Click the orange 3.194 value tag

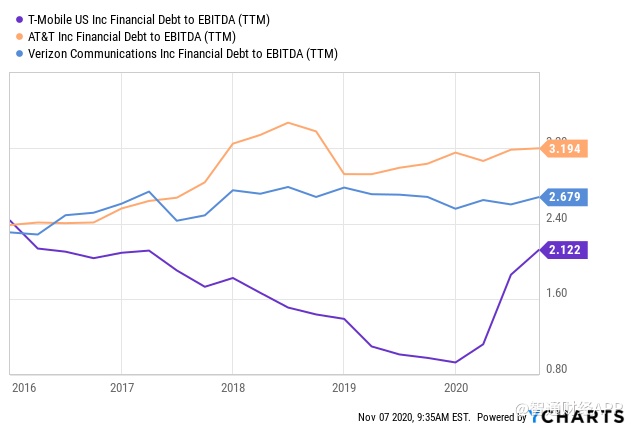point(565,149)
